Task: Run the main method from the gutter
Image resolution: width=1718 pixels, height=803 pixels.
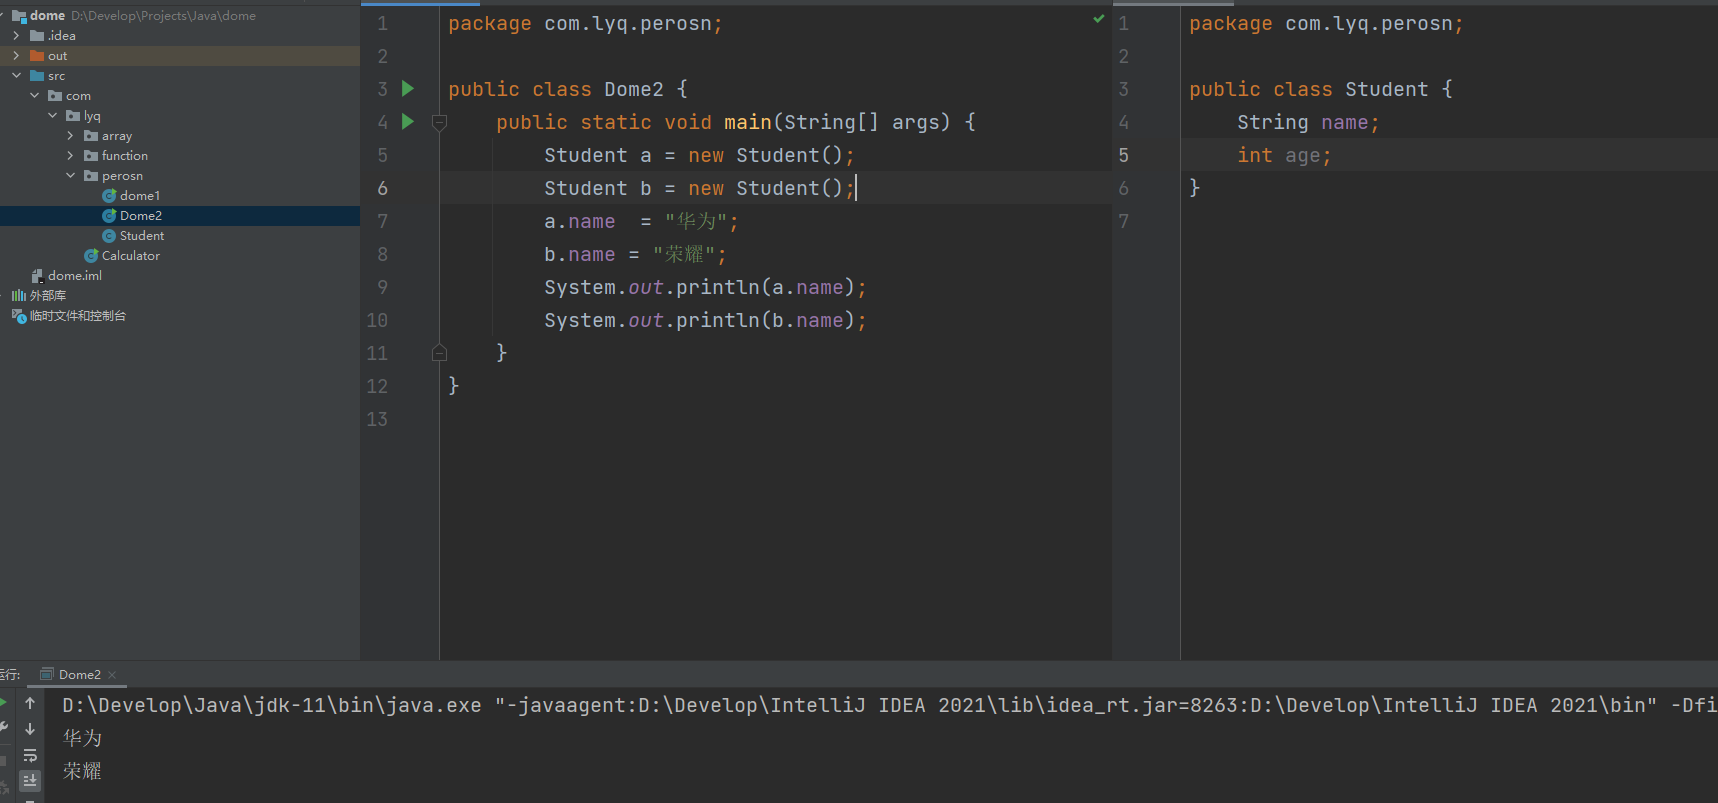Action: 408,122
